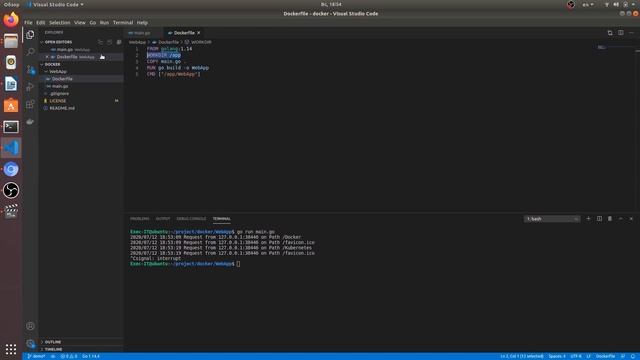This screenshot has height=360, width=640.
Task: Click Save All in Open Editors header
Action: click(109, 42)
